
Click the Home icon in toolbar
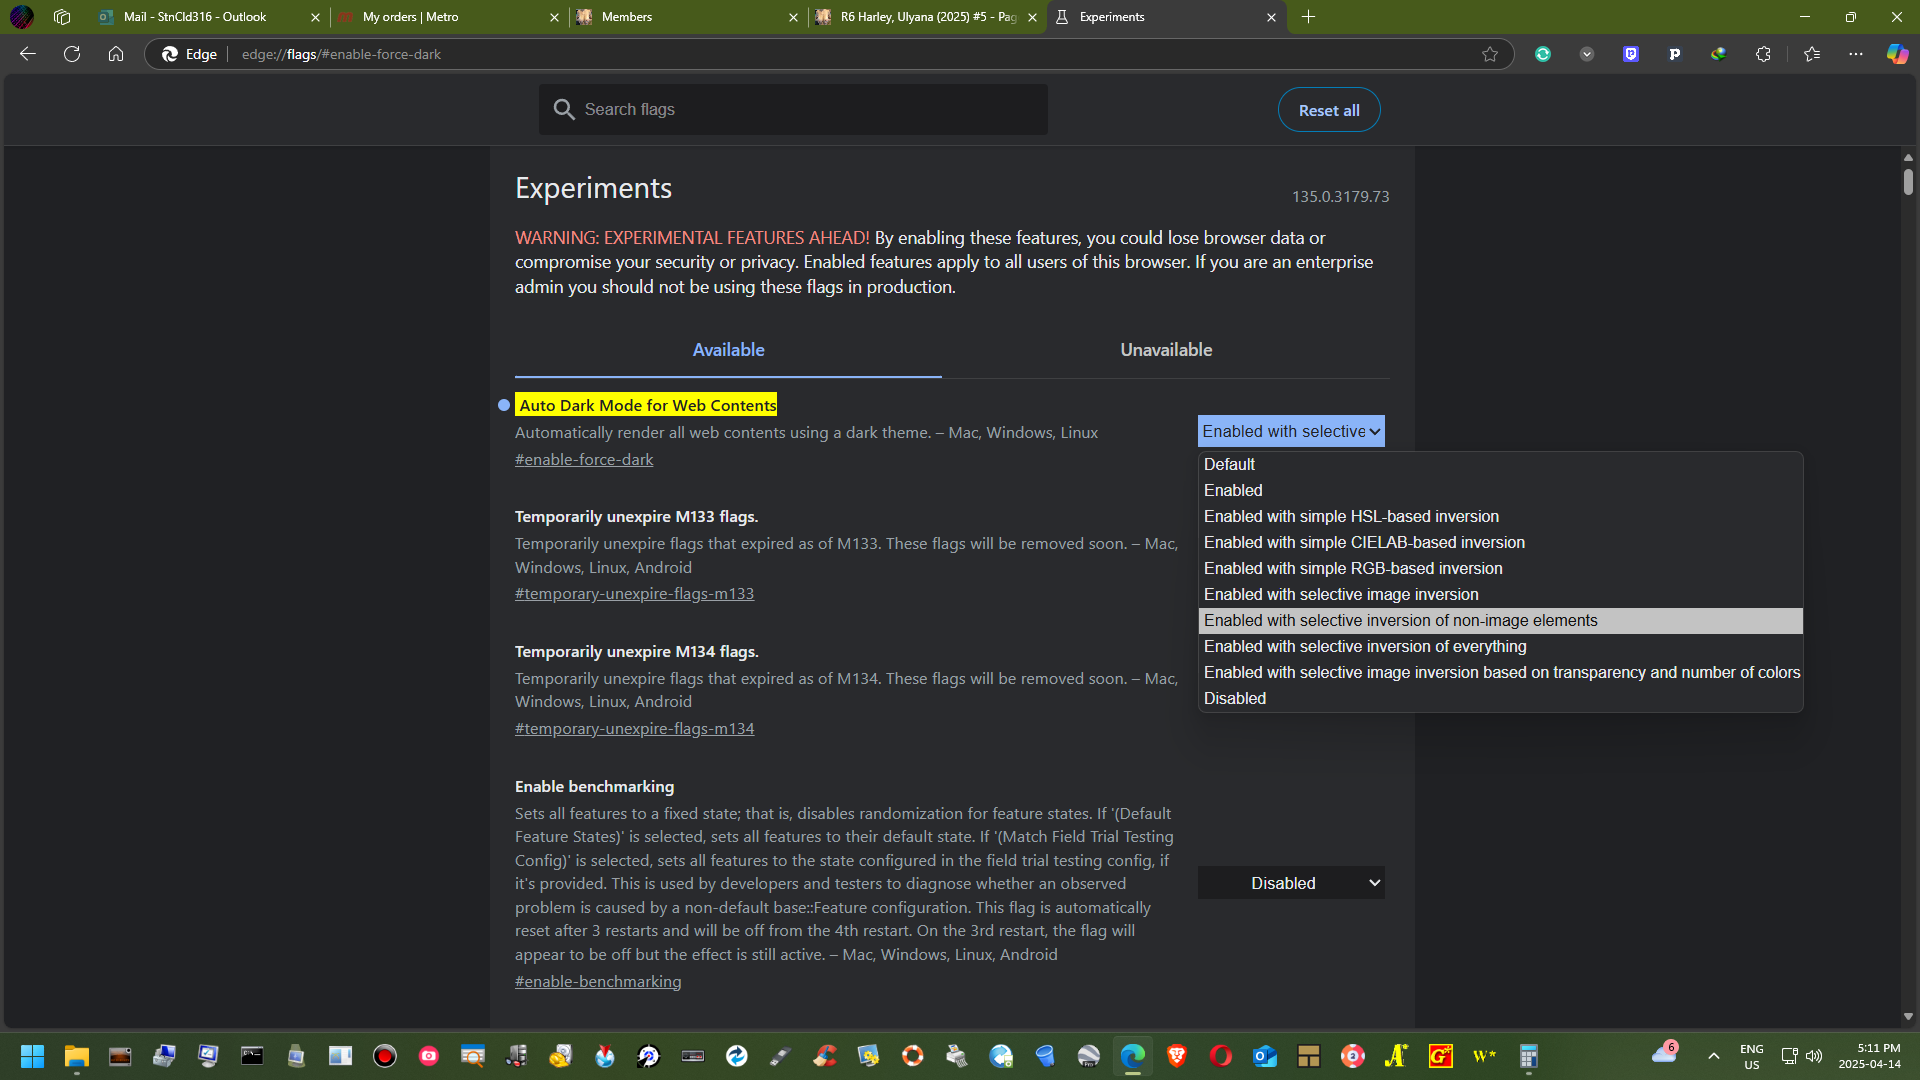116,54
